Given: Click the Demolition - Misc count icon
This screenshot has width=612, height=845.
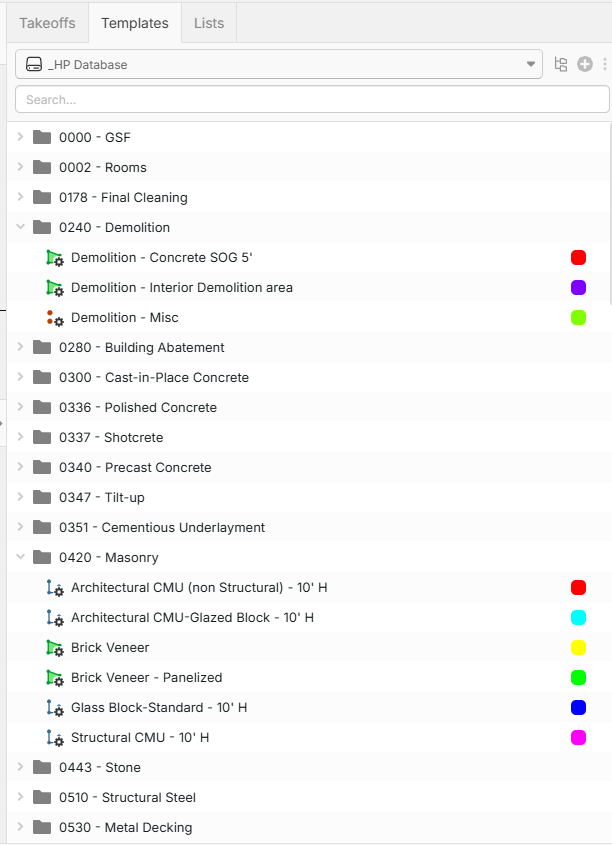Looking at the screenshot, I should click(x=55, y=318).
